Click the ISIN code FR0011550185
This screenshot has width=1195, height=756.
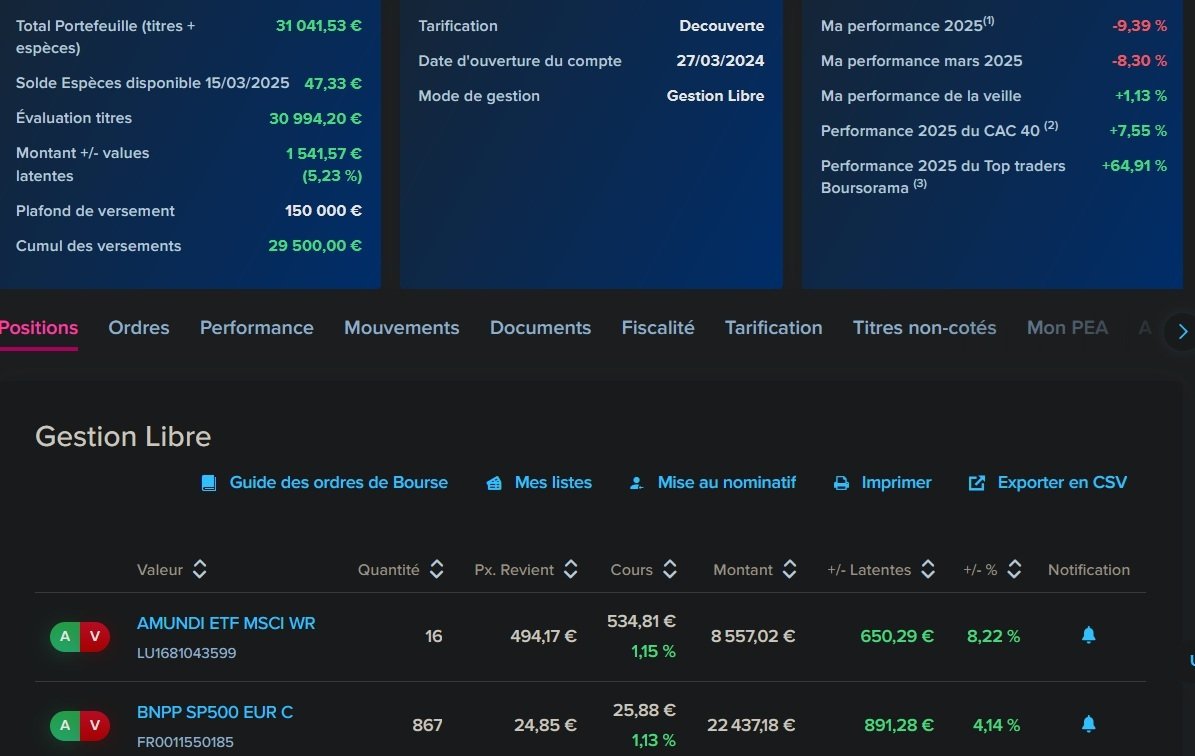point(185,742)
